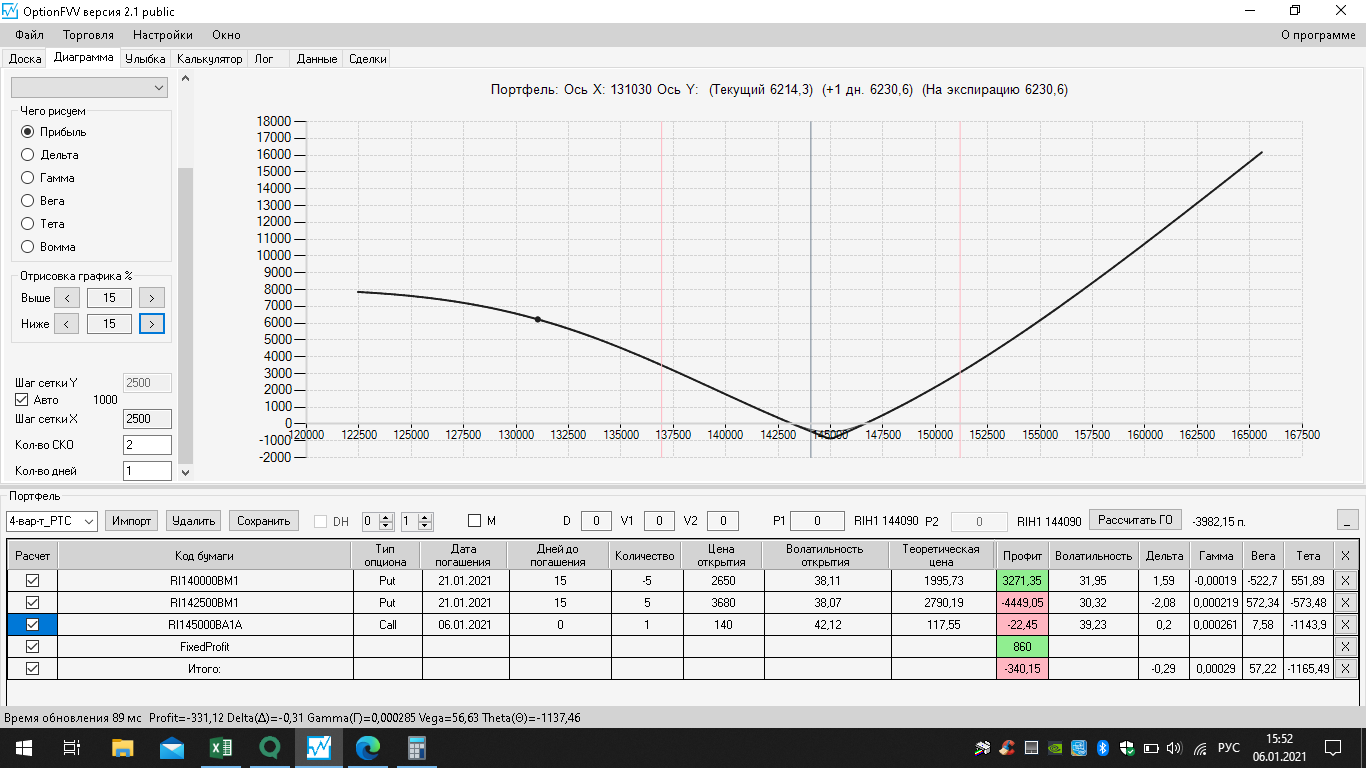Launch File Explorer from the taskbar
Viewport: 1366px width, 768px height.
tap(123, 747)
